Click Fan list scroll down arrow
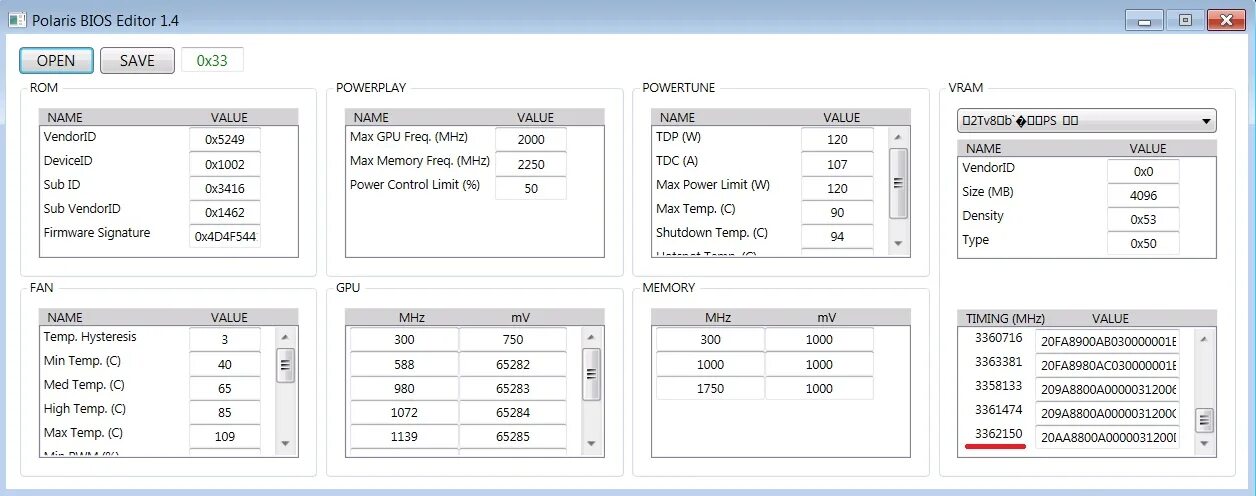Screen dimensions: 1256x496 pos(286,444)
